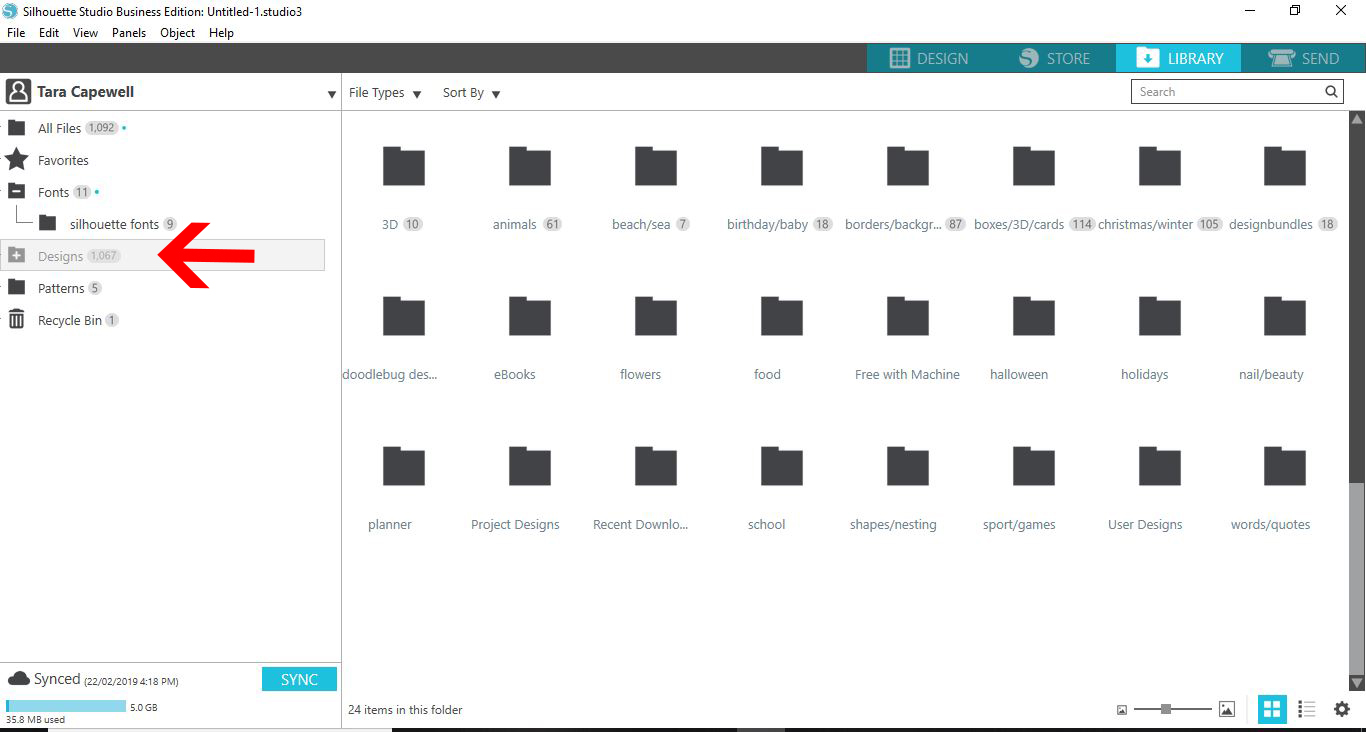The height and width of the screenshot is (732, 1366).
Task: Open the birthday/baby folder
Action: [782, 166]
